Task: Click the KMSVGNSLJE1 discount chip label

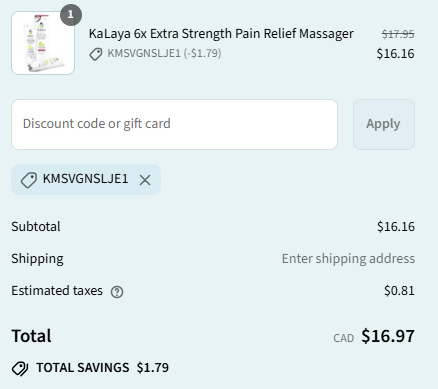Action: point(85,179)
